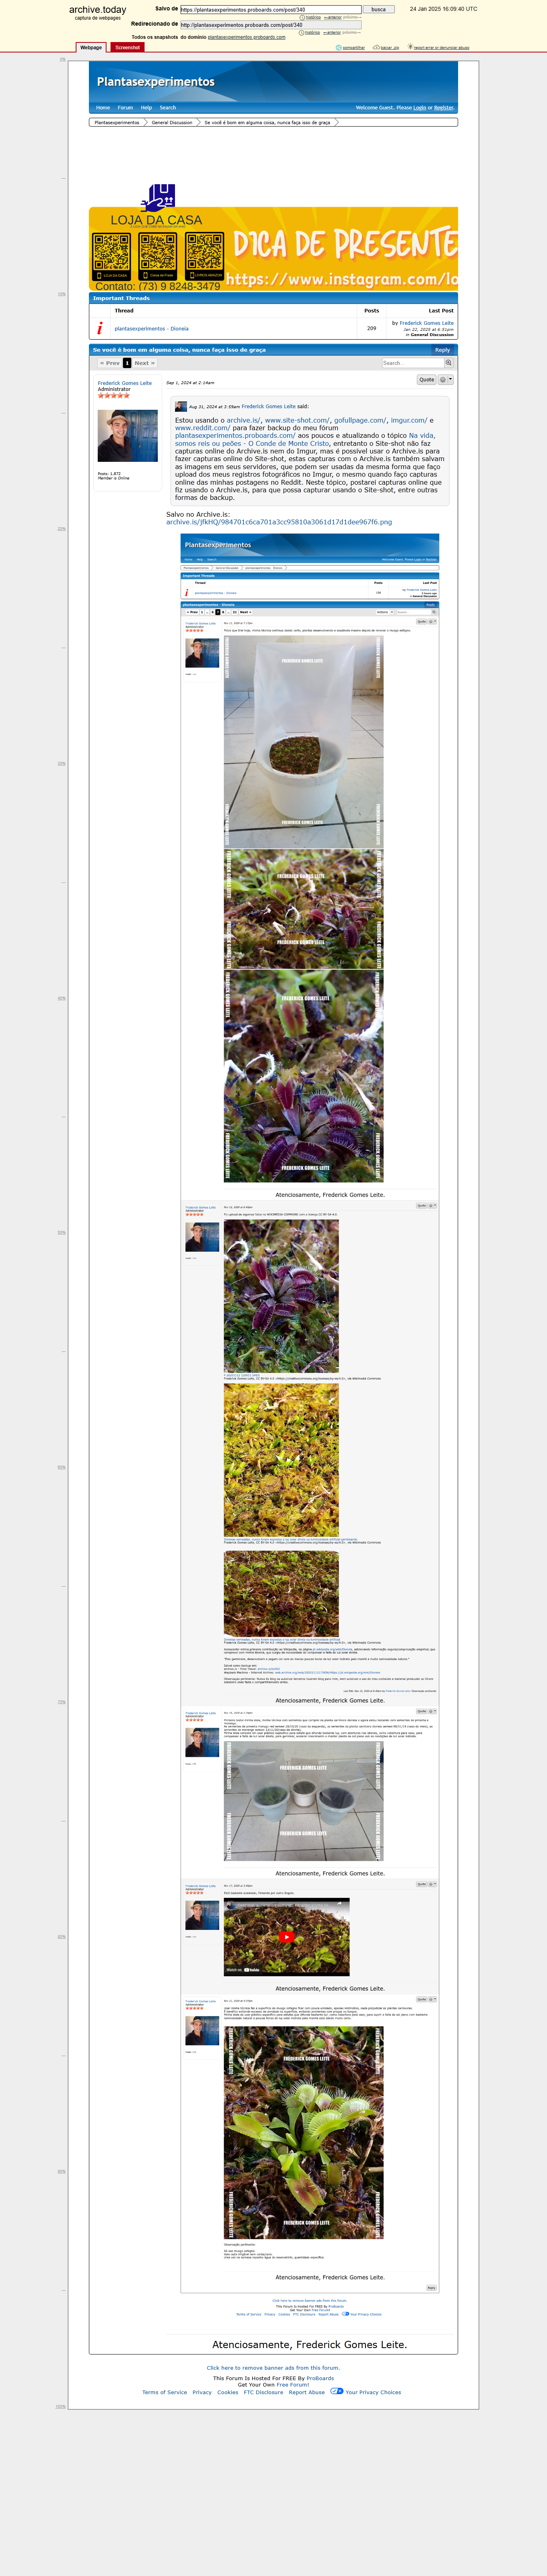547x2576 pixels.
Task: Click Frederick Gomes Leite's avatar photo
Action: point(128,435)
